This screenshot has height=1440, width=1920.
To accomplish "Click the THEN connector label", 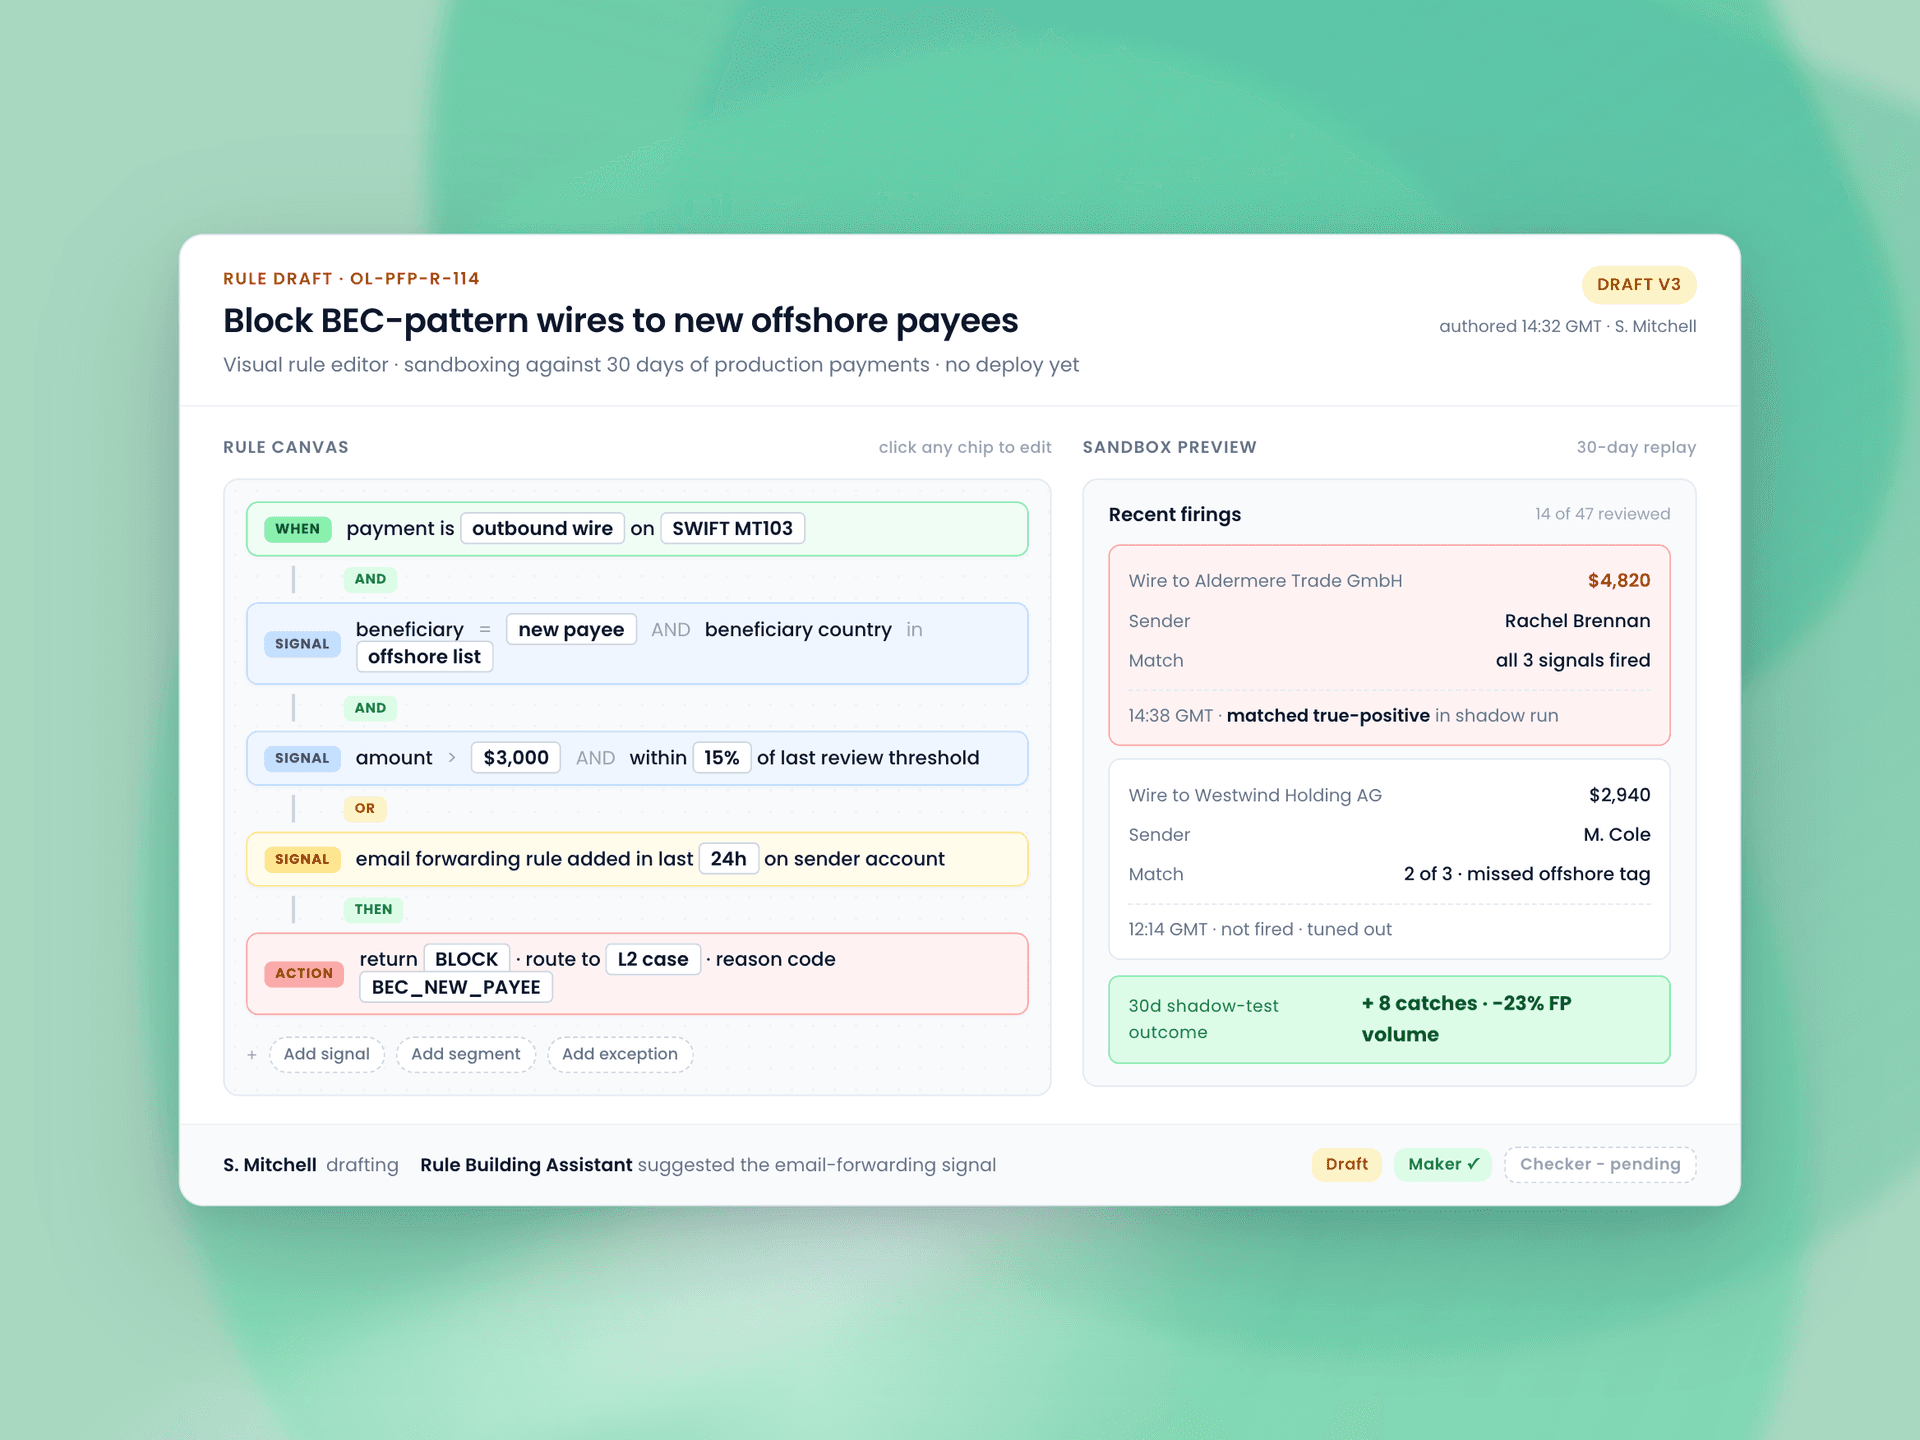I will click(373, 910).
